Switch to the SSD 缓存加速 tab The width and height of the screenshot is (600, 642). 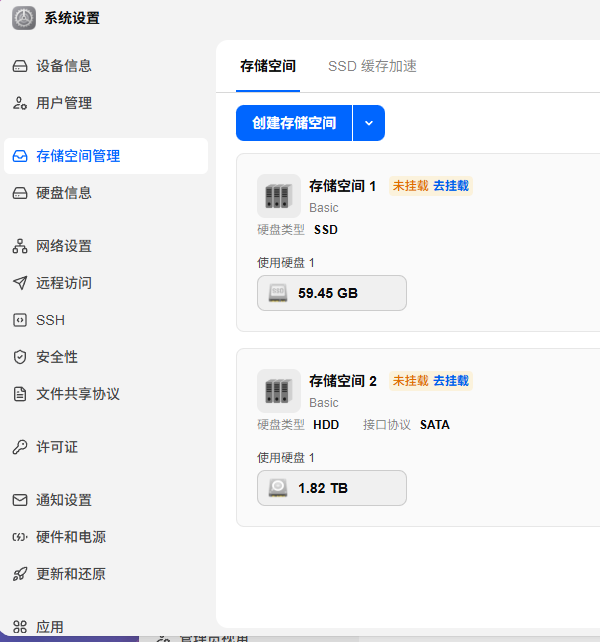coord(372,66)
